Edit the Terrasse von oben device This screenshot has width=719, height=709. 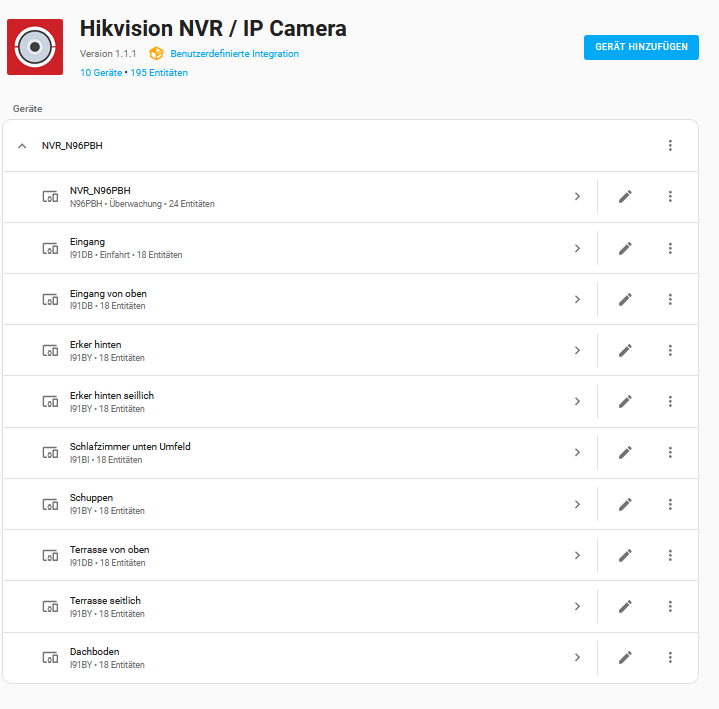point(625,555)
